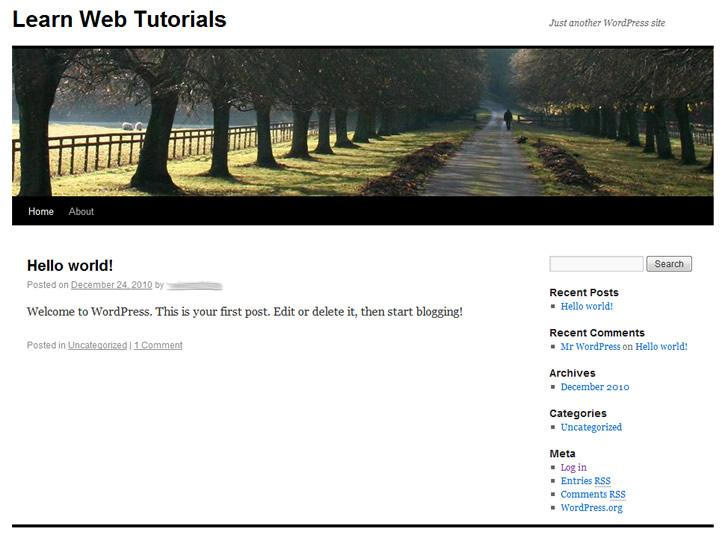Click the tree-lined path header image

pyautogui.click(x=362, y=121)
